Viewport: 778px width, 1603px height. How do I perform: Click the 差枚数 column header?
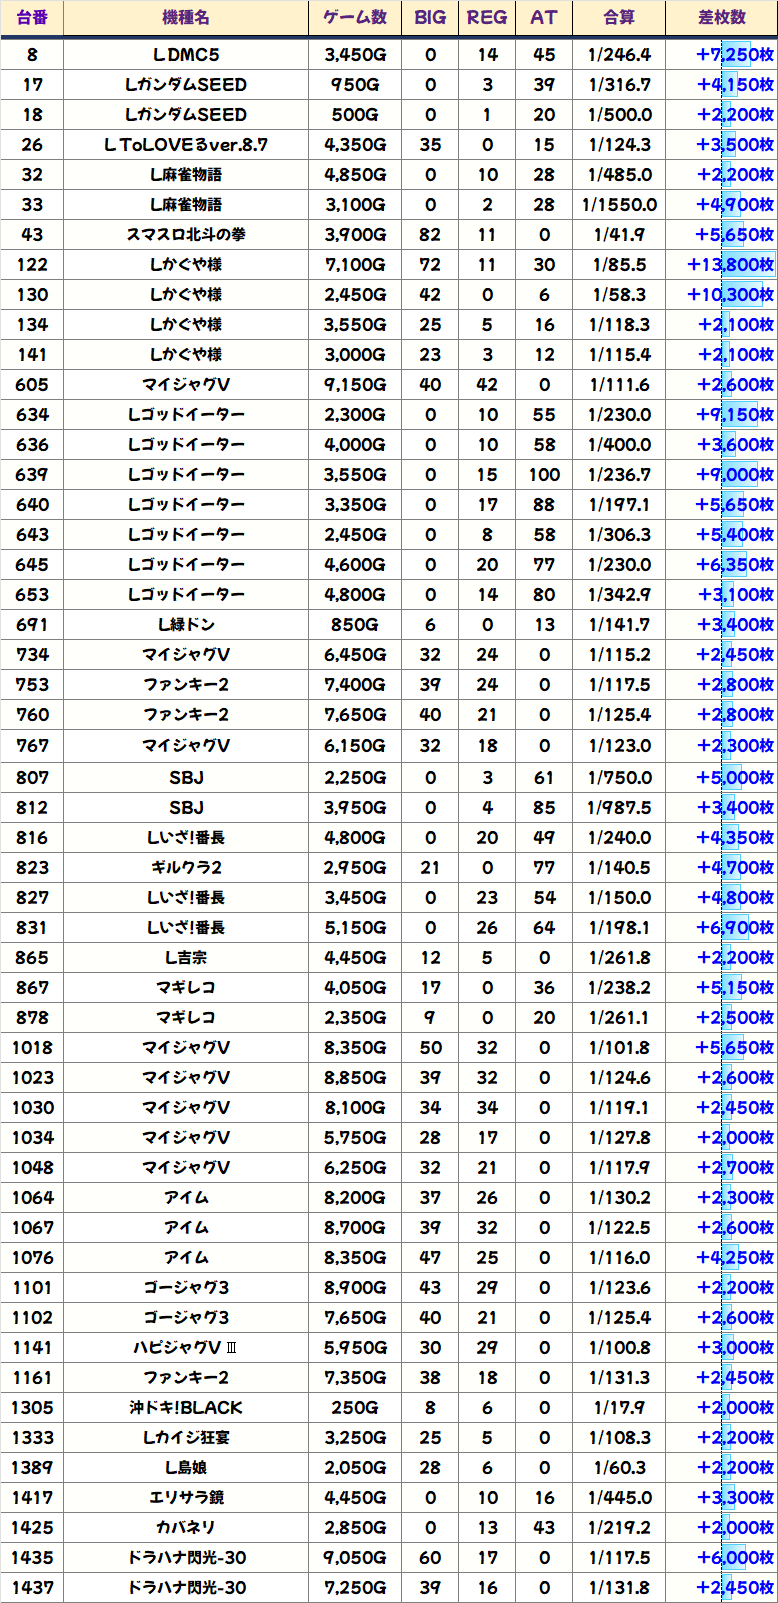click(x=722, y=18)
